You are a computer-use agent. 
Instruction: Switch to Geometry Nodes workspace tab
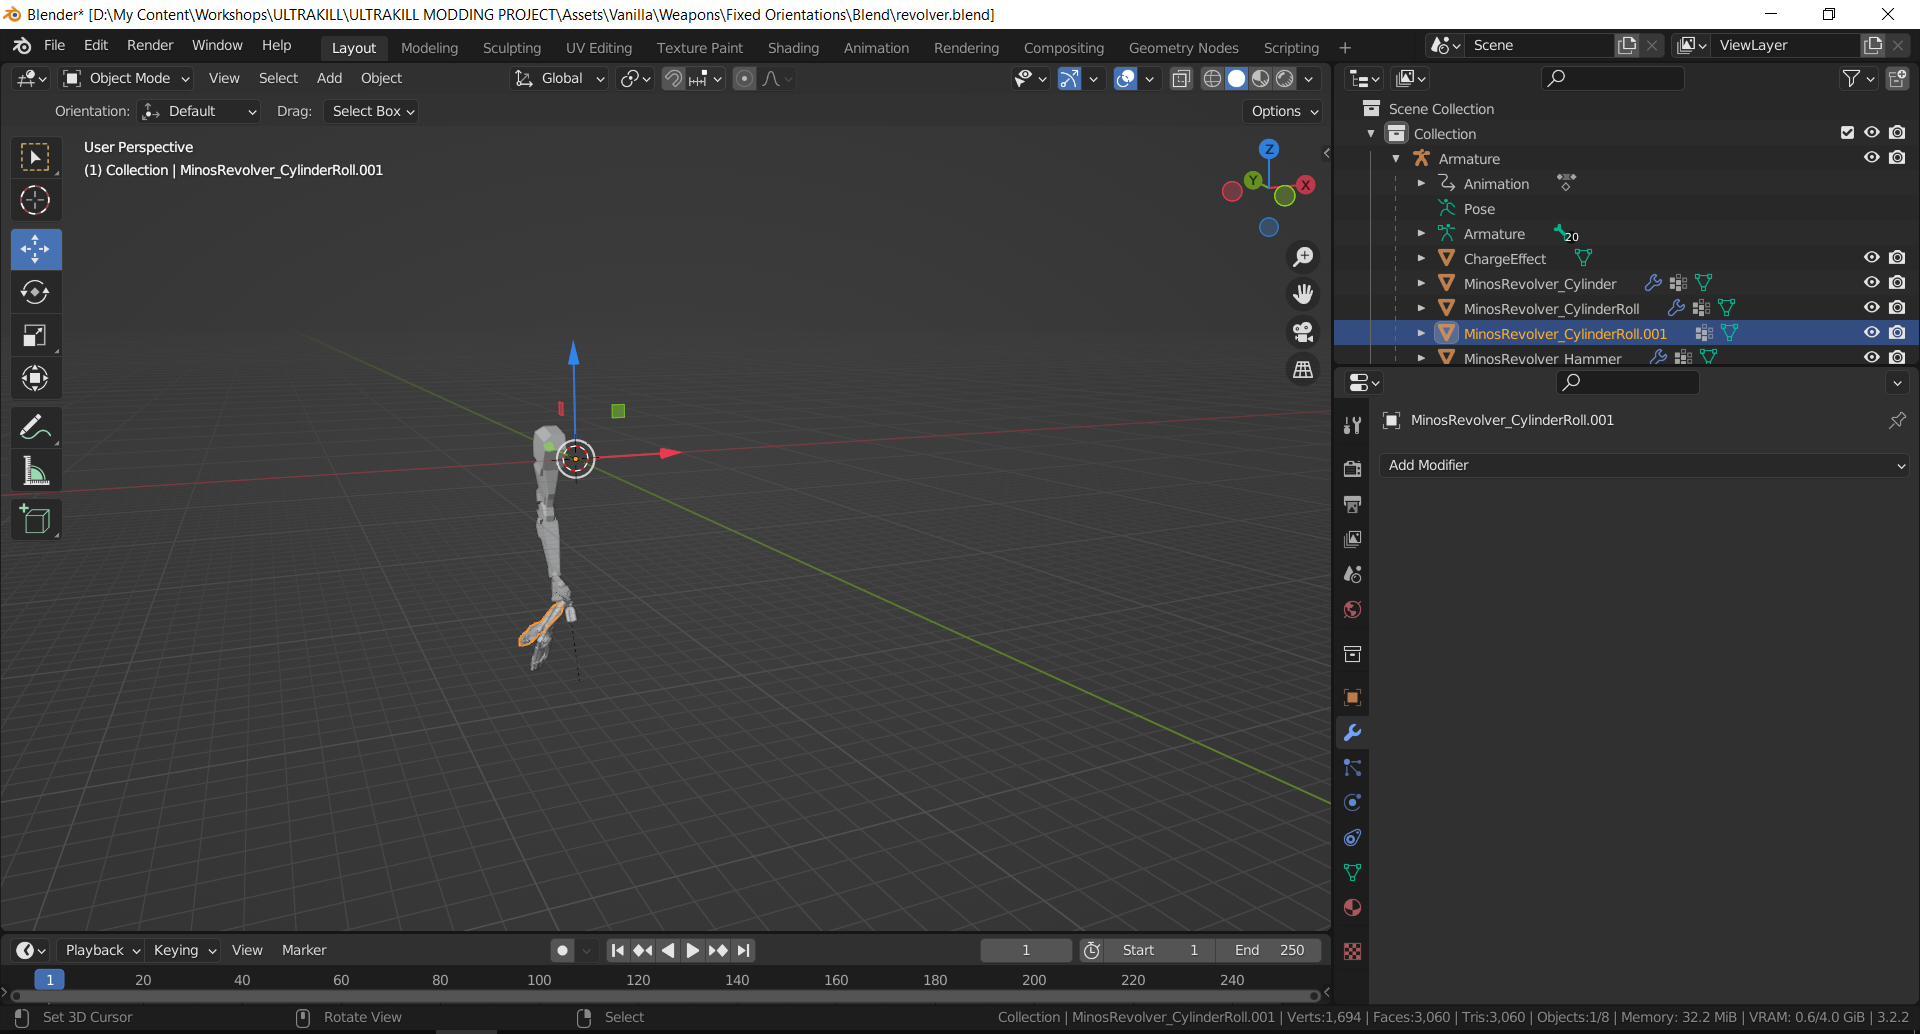pos(1183,48)
